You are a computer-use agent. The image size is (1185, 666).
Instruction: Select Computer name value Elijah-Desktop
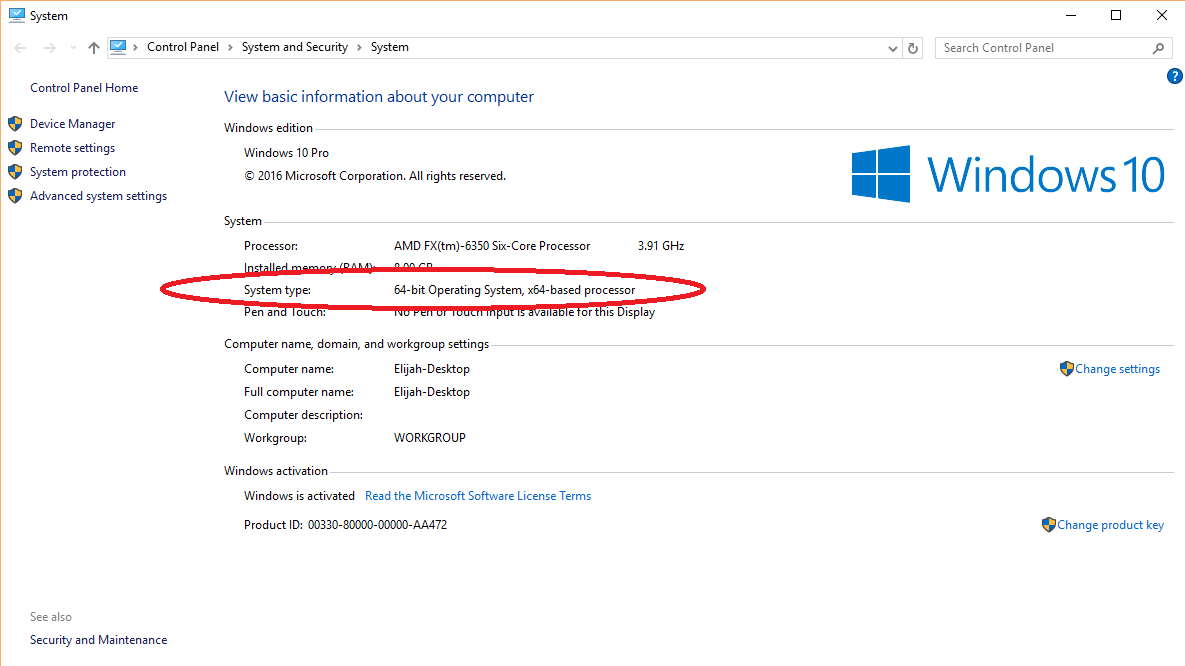[x=432, y=369]
